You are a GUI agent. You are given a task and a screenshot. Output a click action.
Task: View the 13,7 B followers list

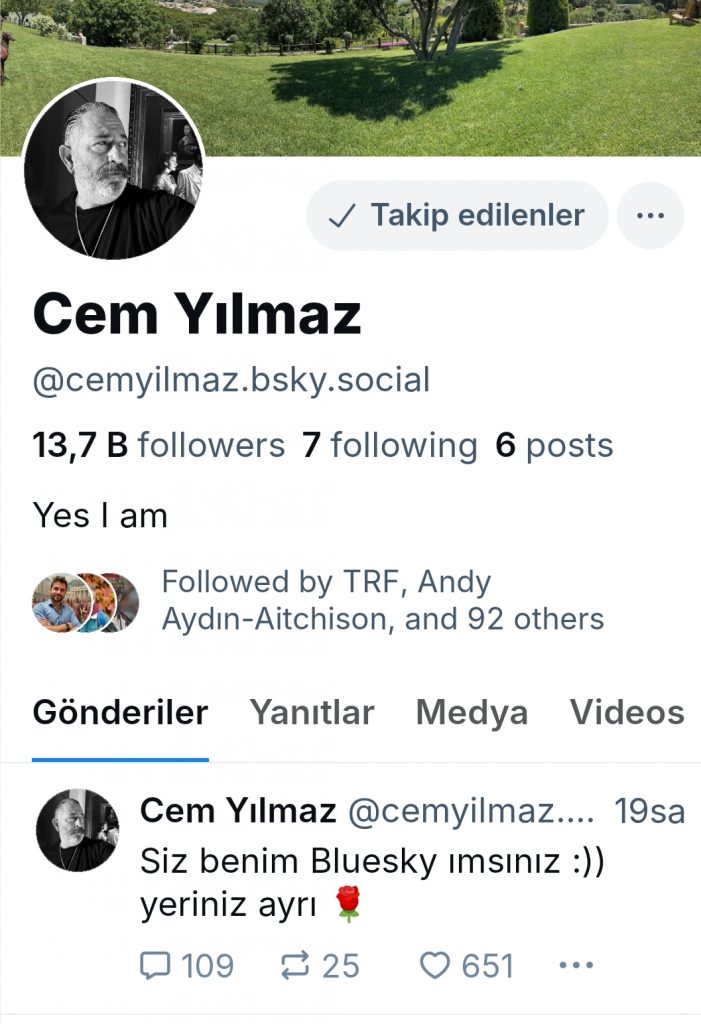[159, 445]
